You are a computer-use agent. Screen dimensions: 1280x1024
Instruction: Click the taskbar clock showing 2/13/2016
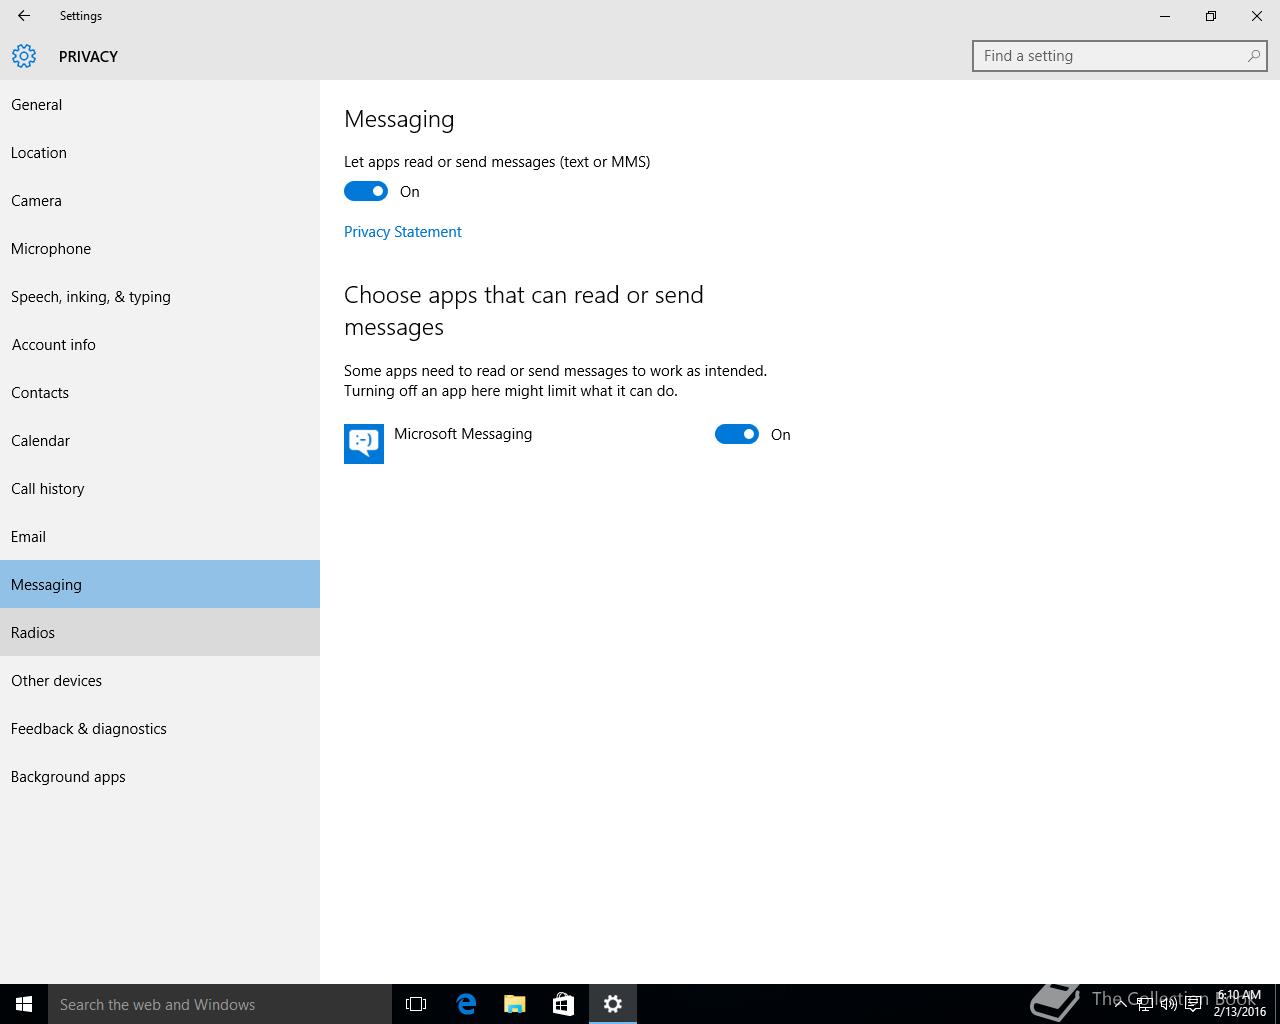click(1239, 1004)
